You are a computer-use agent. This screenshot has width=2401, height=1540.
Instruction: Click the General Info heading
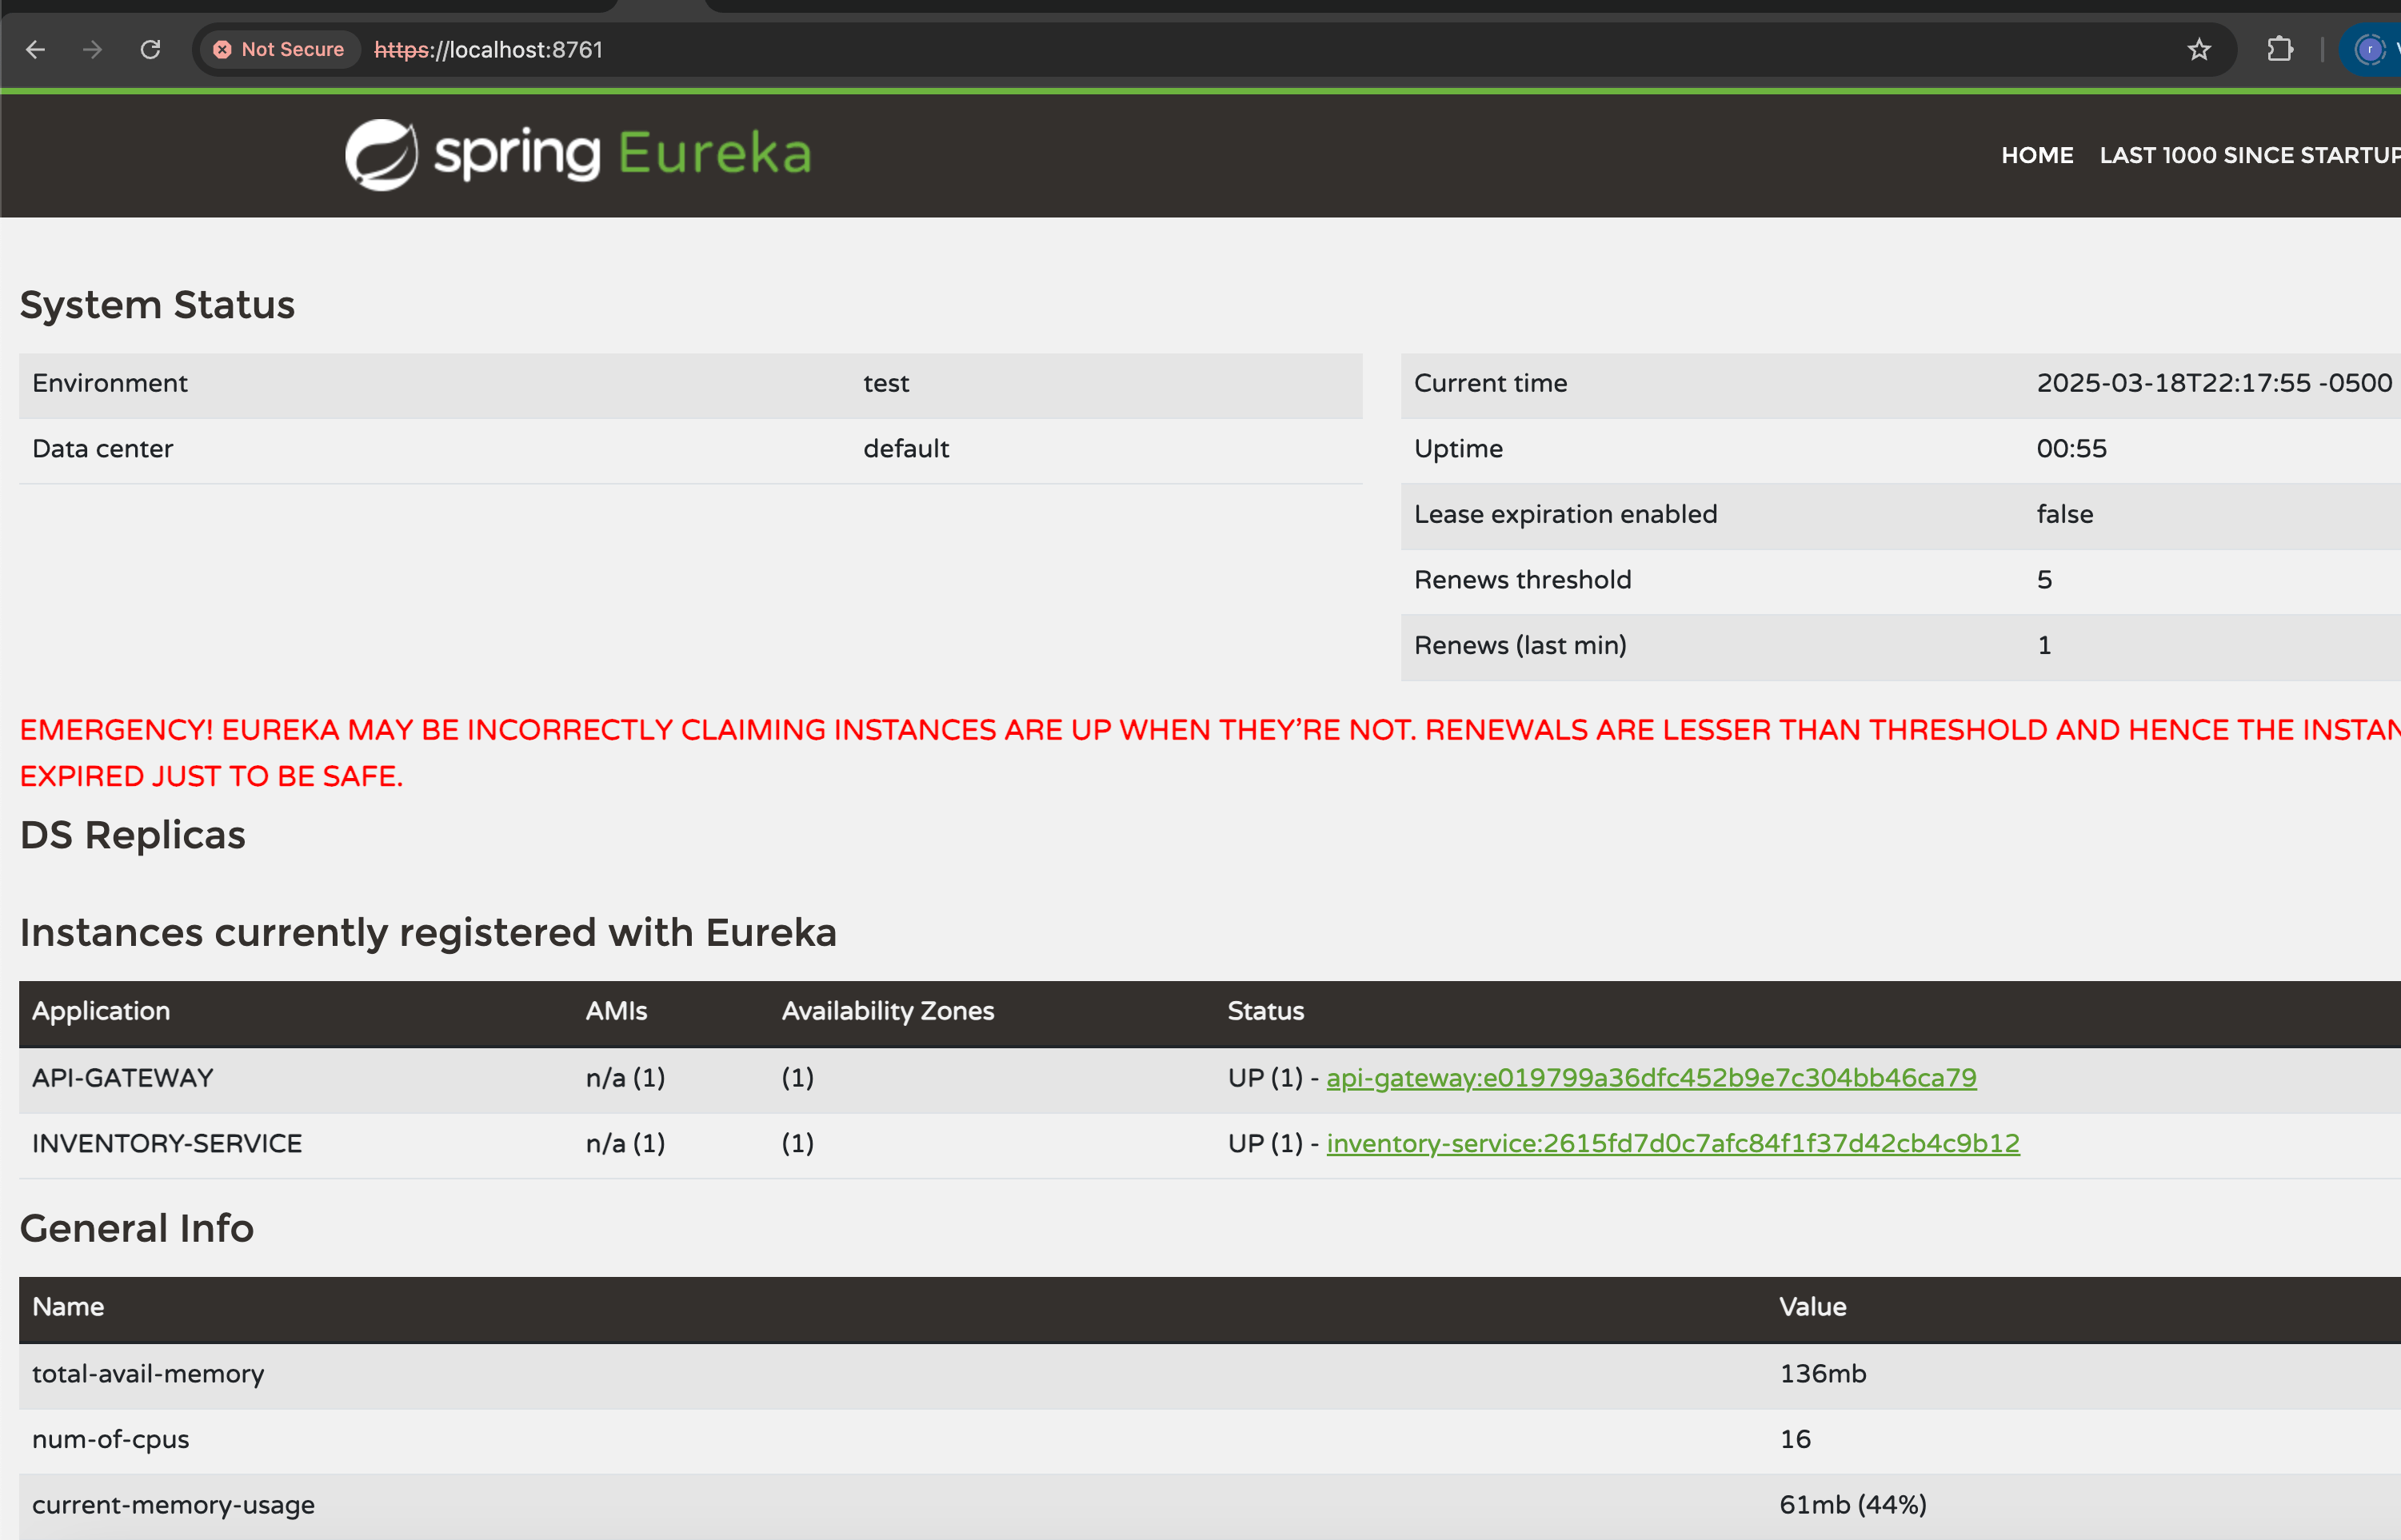[x=137, y=1228]
